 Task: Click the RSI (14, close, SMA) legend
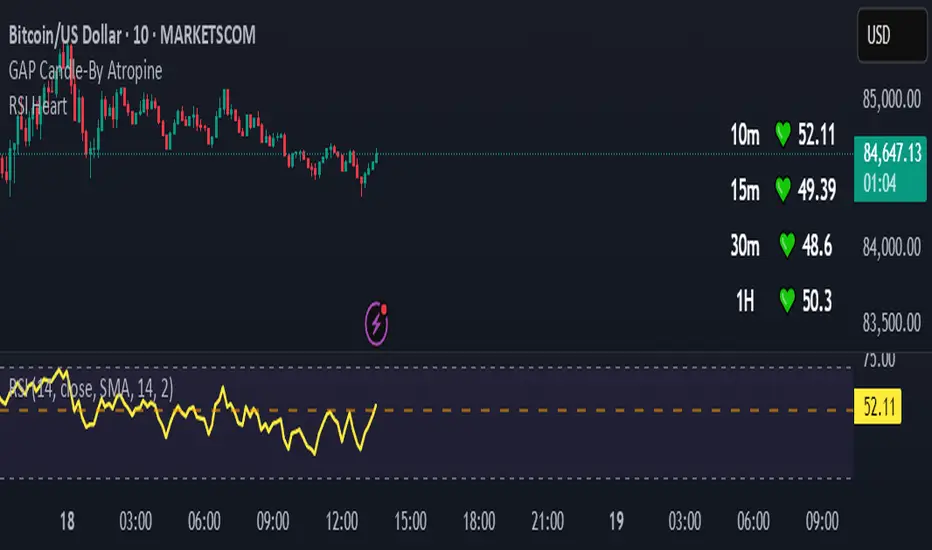point(90,392)
